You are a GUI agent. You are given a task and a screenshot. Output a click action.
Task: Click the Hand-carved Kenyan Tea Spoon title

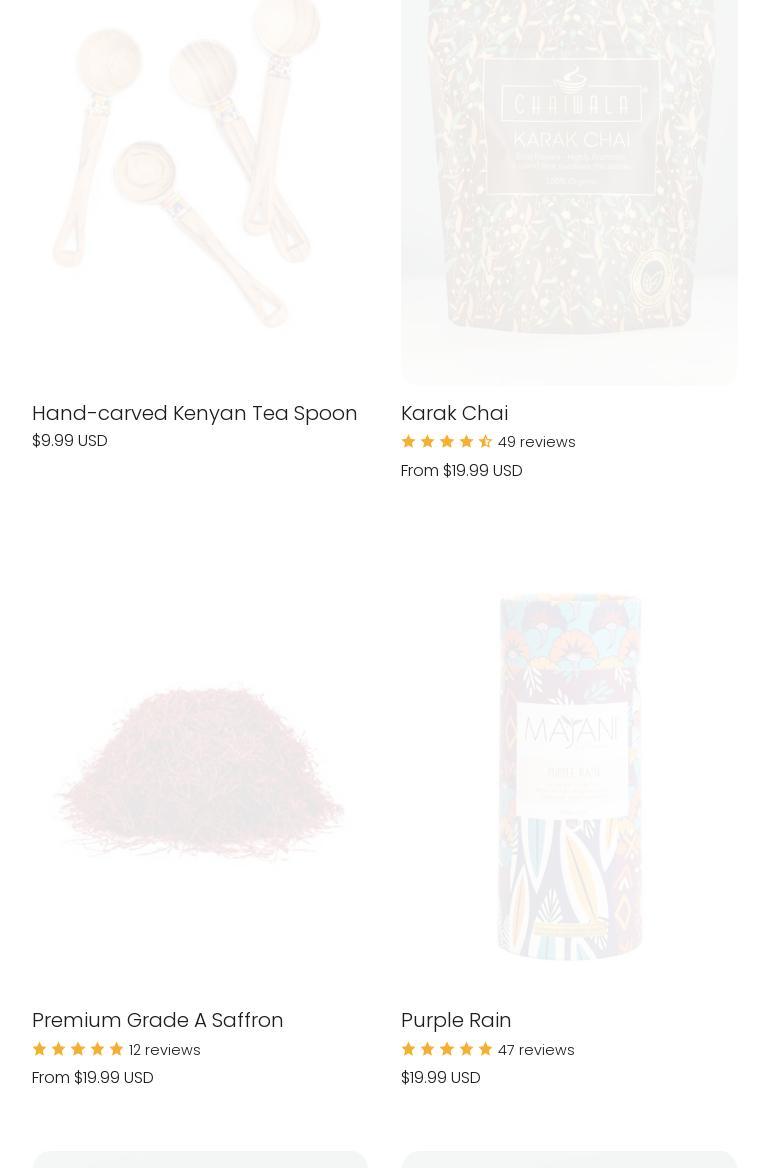194,413
